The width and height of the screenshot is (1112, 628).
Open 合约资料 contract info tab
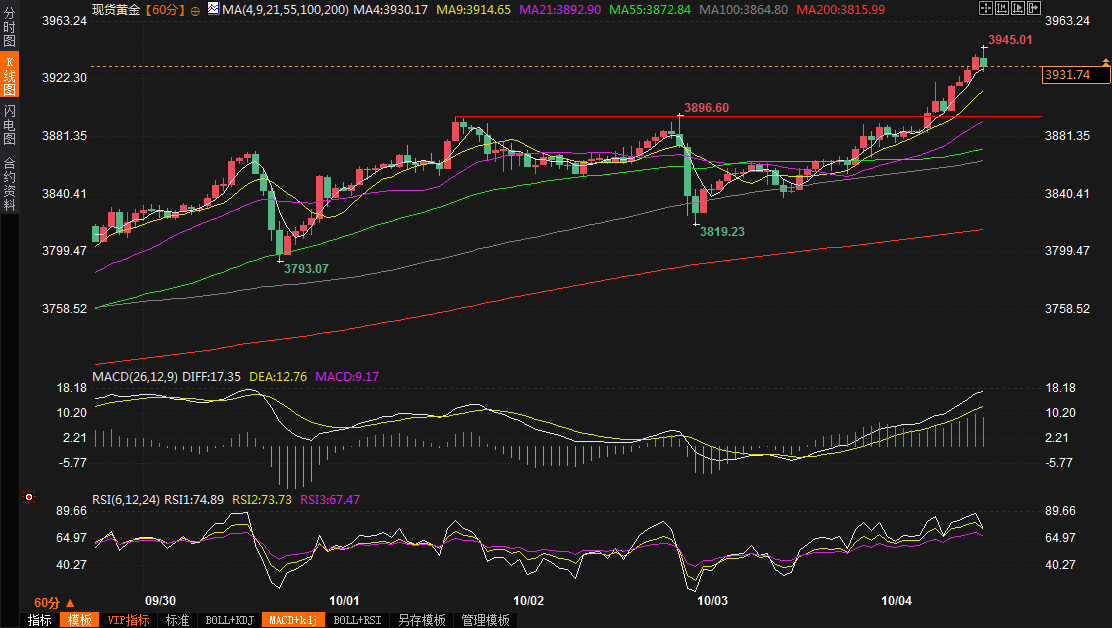pyautogui.click(x=10, y=183)
